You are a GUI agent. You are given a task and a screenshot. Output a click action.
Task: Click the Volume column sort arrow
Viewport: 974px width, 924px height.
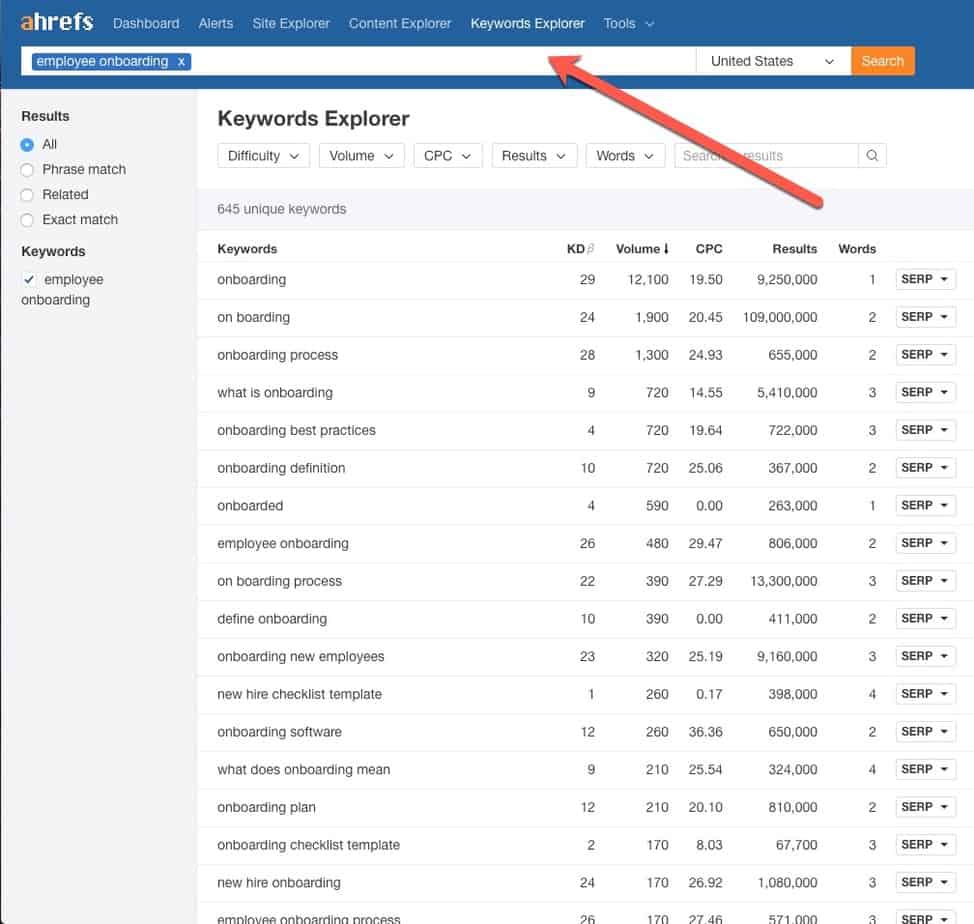tap(666, 248)
